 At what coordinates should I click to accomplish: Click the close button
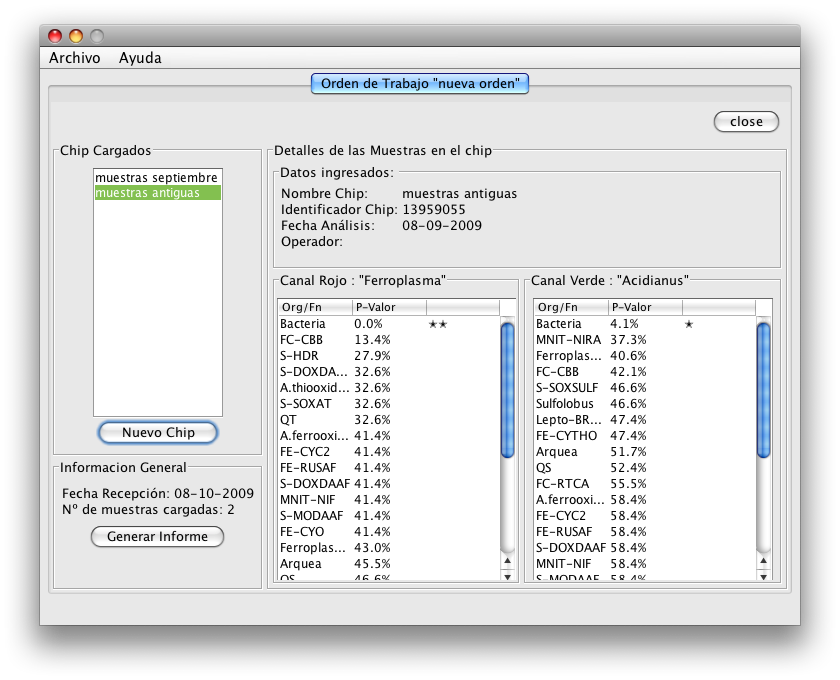pos(746,122)
